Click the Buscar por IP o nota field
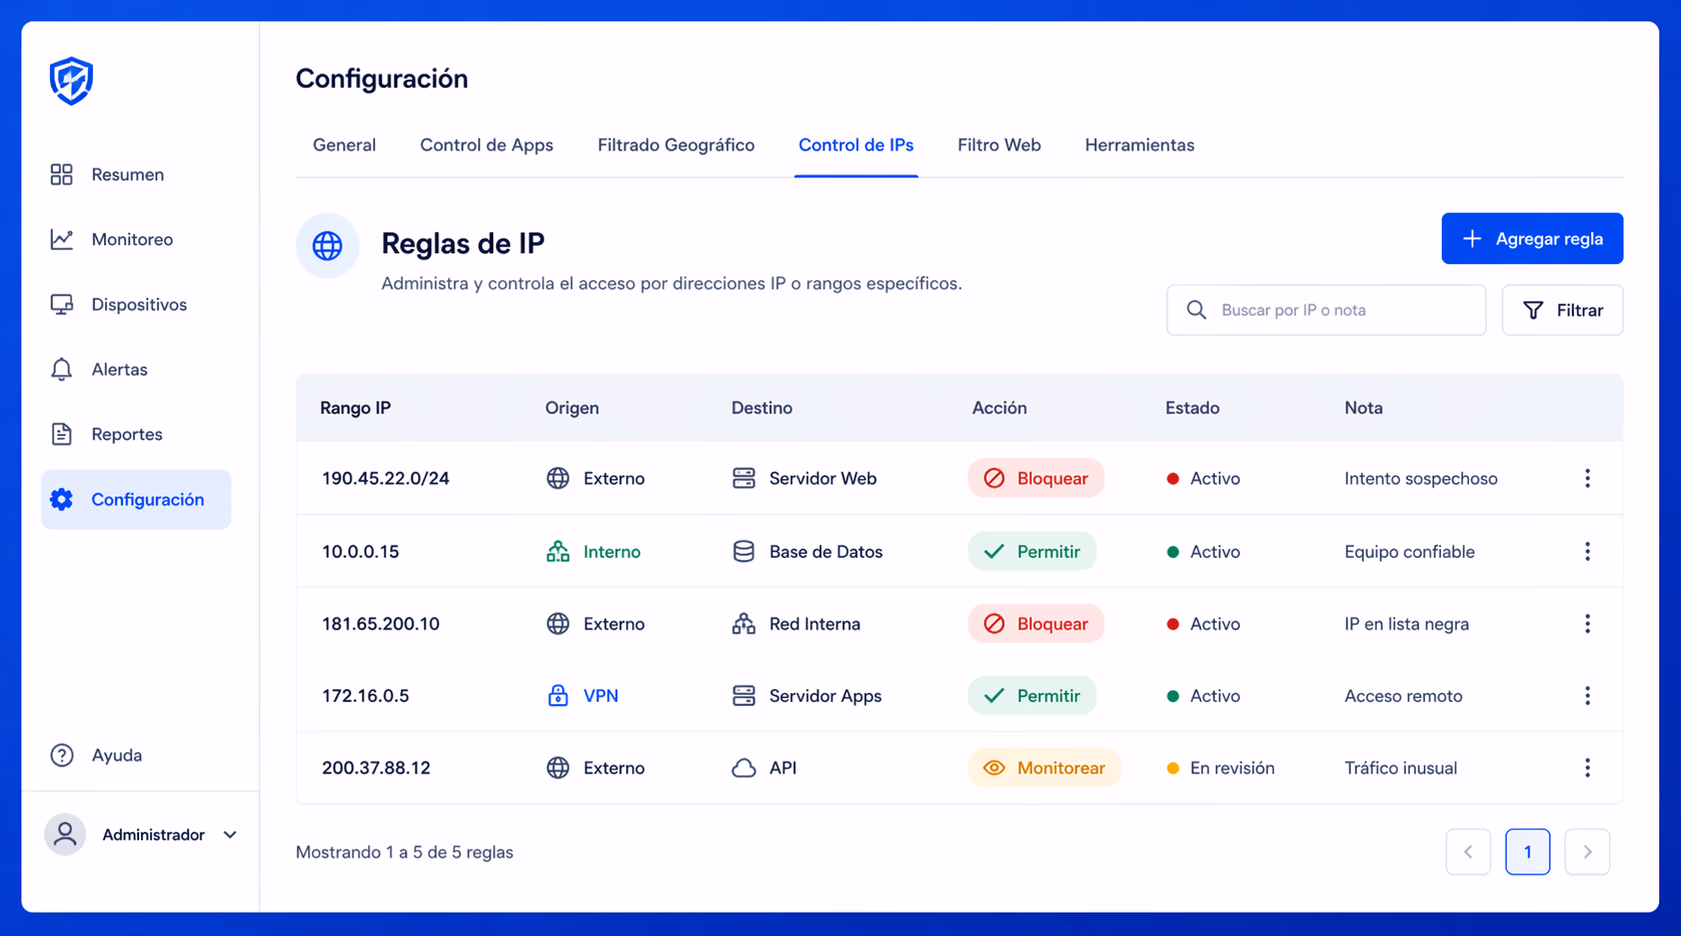This screenshot has width=1681, height=936. (x=1326, y=310)
